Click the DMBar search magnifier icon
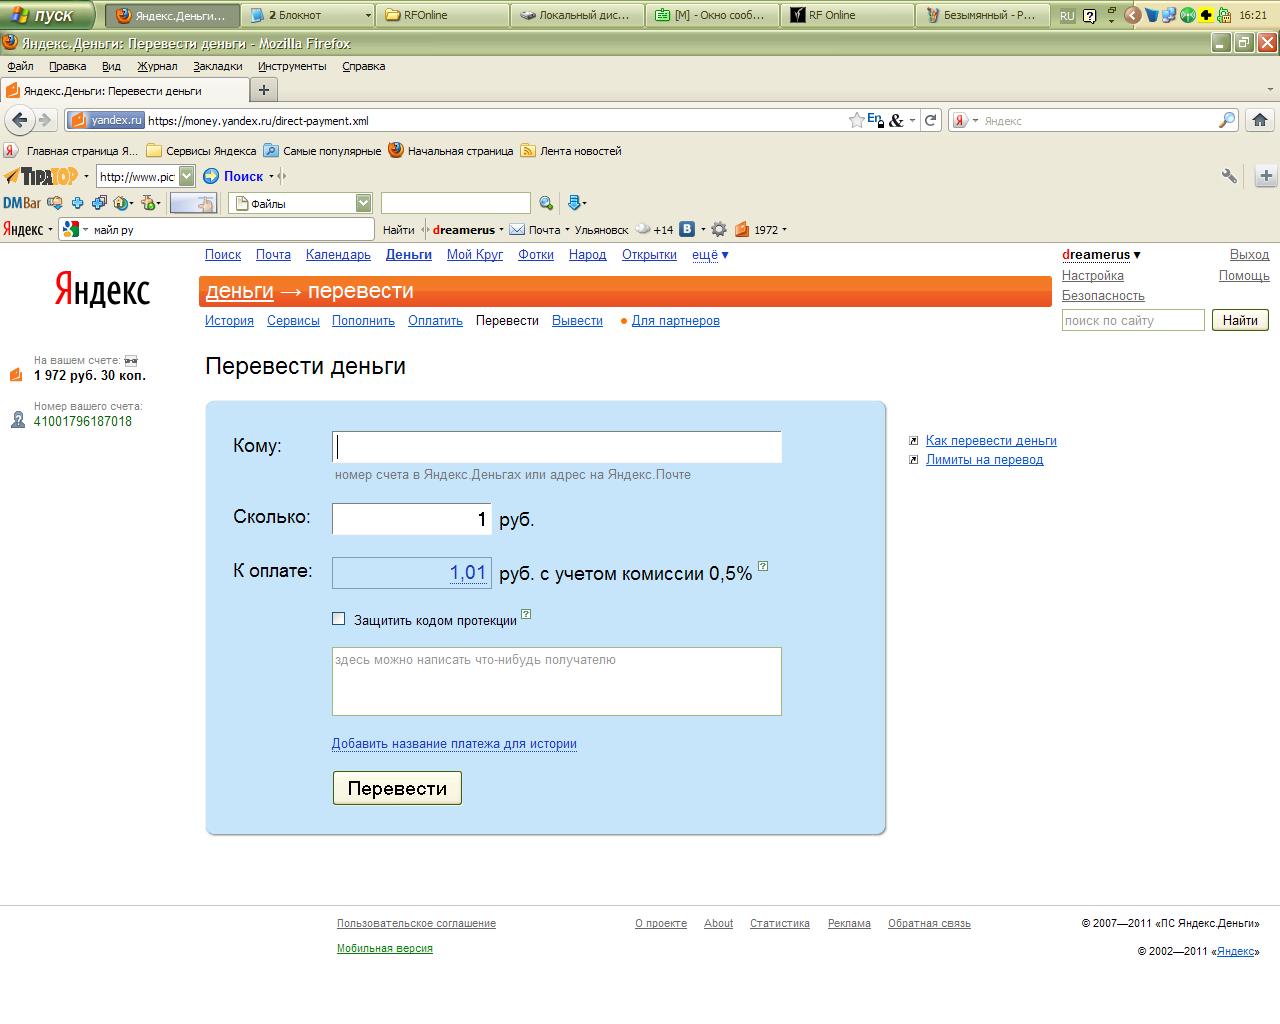The image size is (1280, 1024). pyautogui.click(x=546, y=203)
